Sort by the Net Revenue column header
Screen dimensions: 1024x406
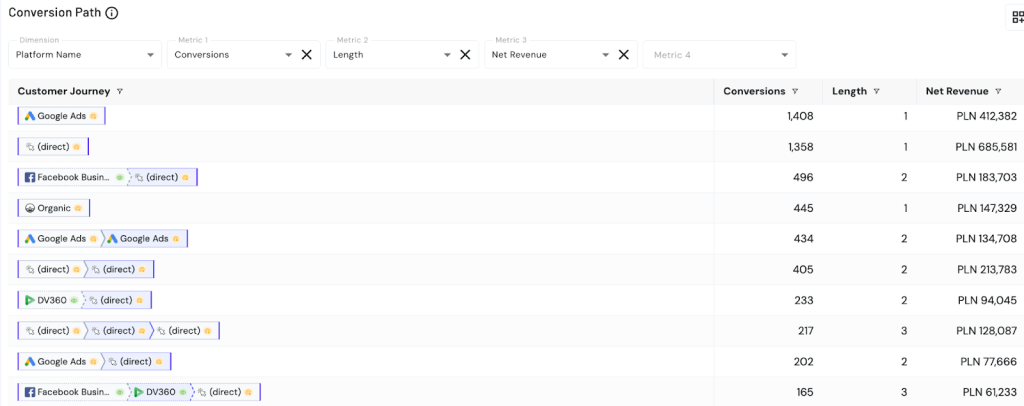[956, 91]
